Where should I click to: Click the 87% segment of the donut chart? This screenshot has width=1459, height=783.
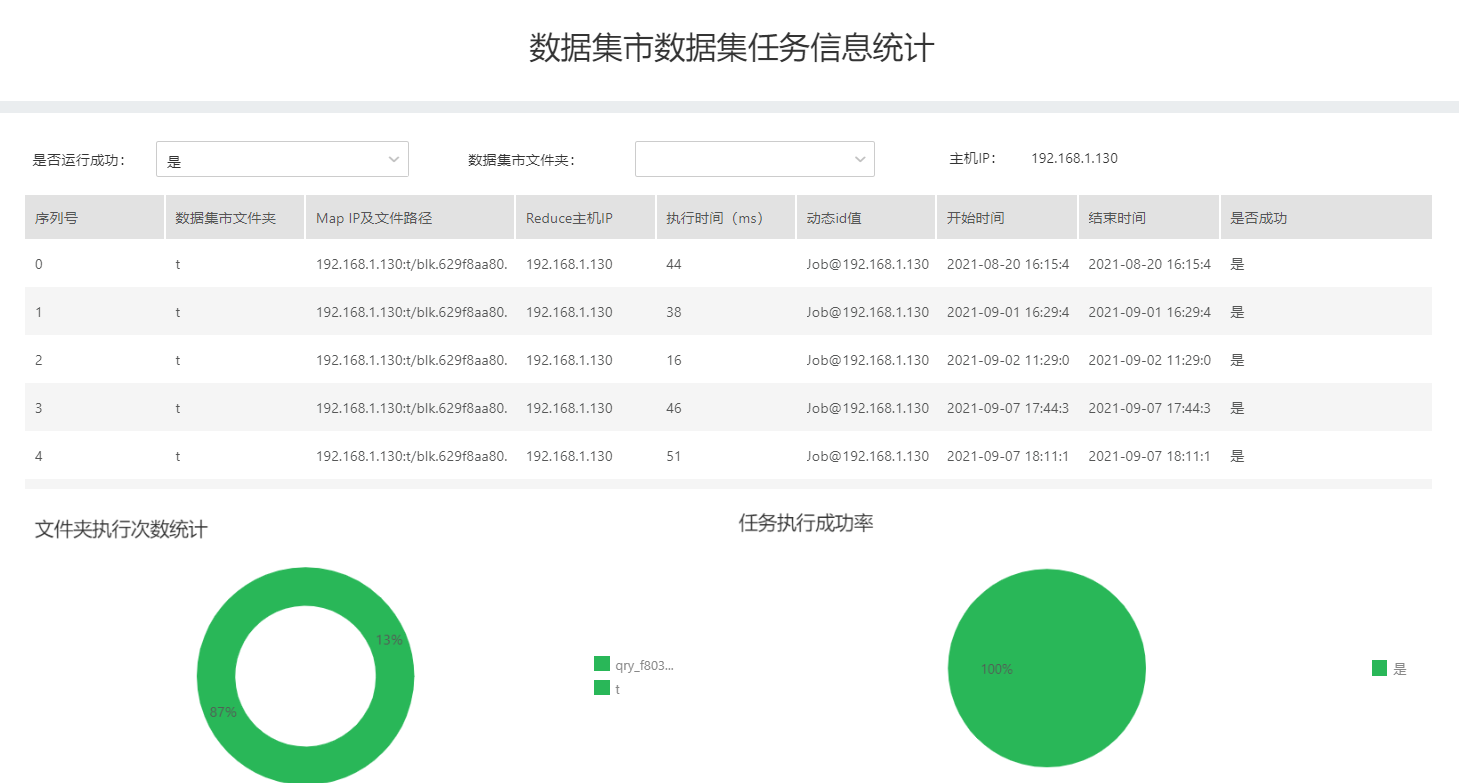click(x=222, y=712)
